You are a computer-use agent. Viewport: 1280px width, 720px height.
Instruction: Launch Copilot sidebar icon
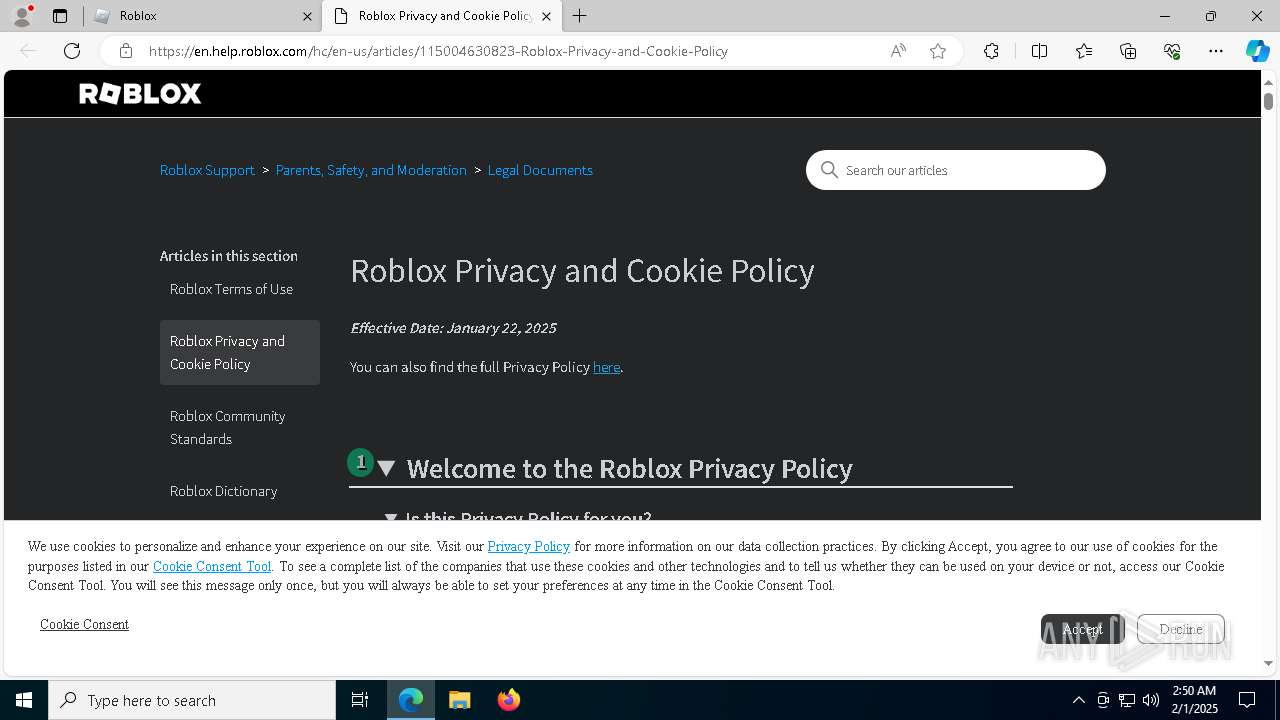pos(1257,51)
